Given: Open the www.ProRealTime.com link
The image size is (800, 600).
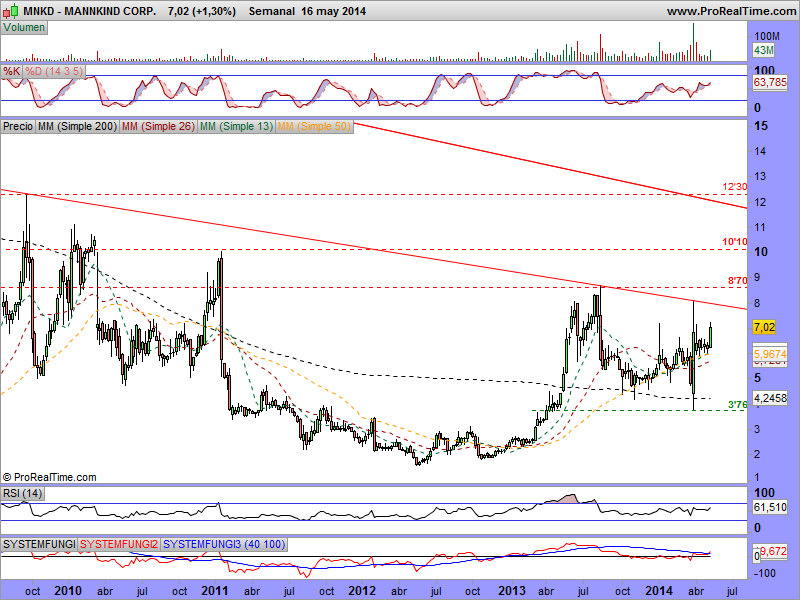Looking at the screenshot, I should click(x=731, y=11).
